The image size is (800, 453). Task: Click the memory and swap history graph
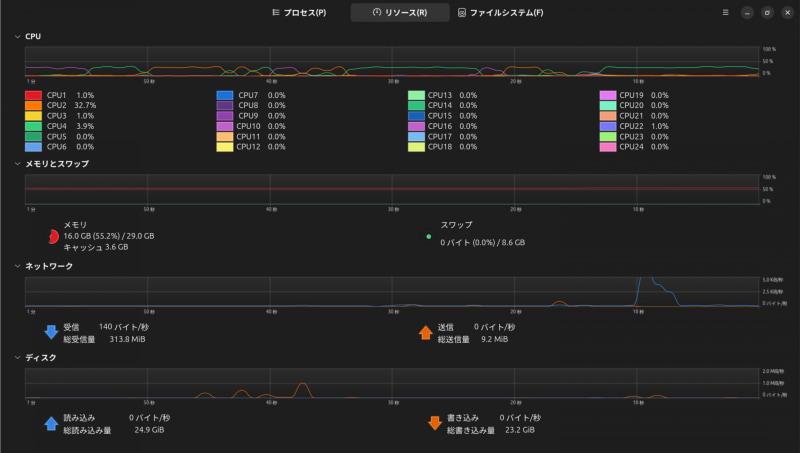[392, 189]
